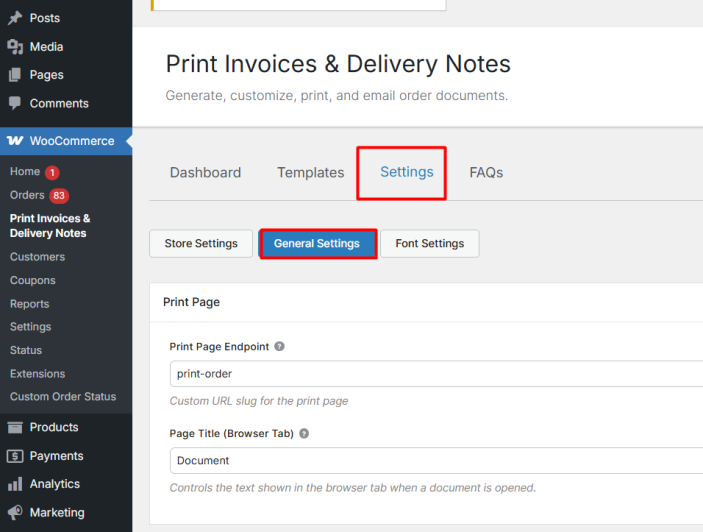Screen dimensions: 703x532
Task: Show help tooltip for Page Title
Action: 304,434
